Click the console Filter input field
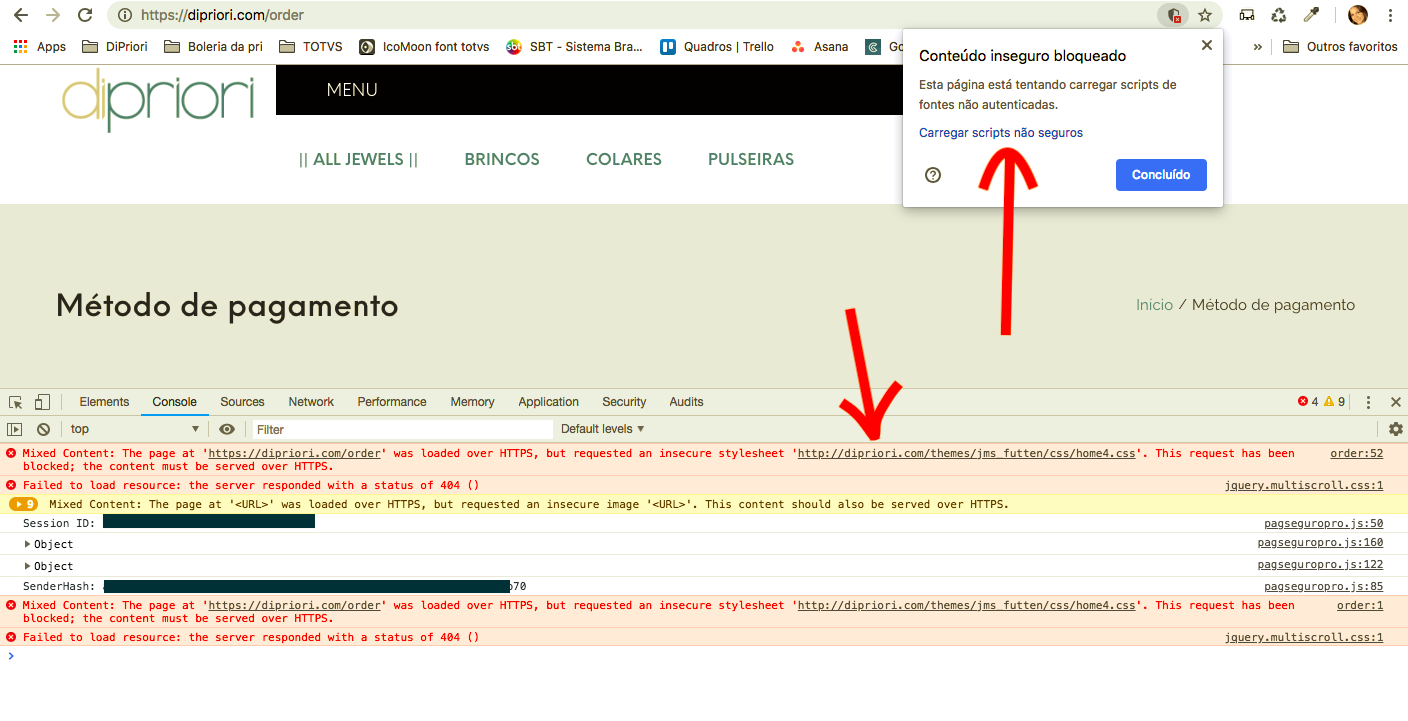Image resolution: width=1408 pixels, height=721 pixels. click(401, 429)
